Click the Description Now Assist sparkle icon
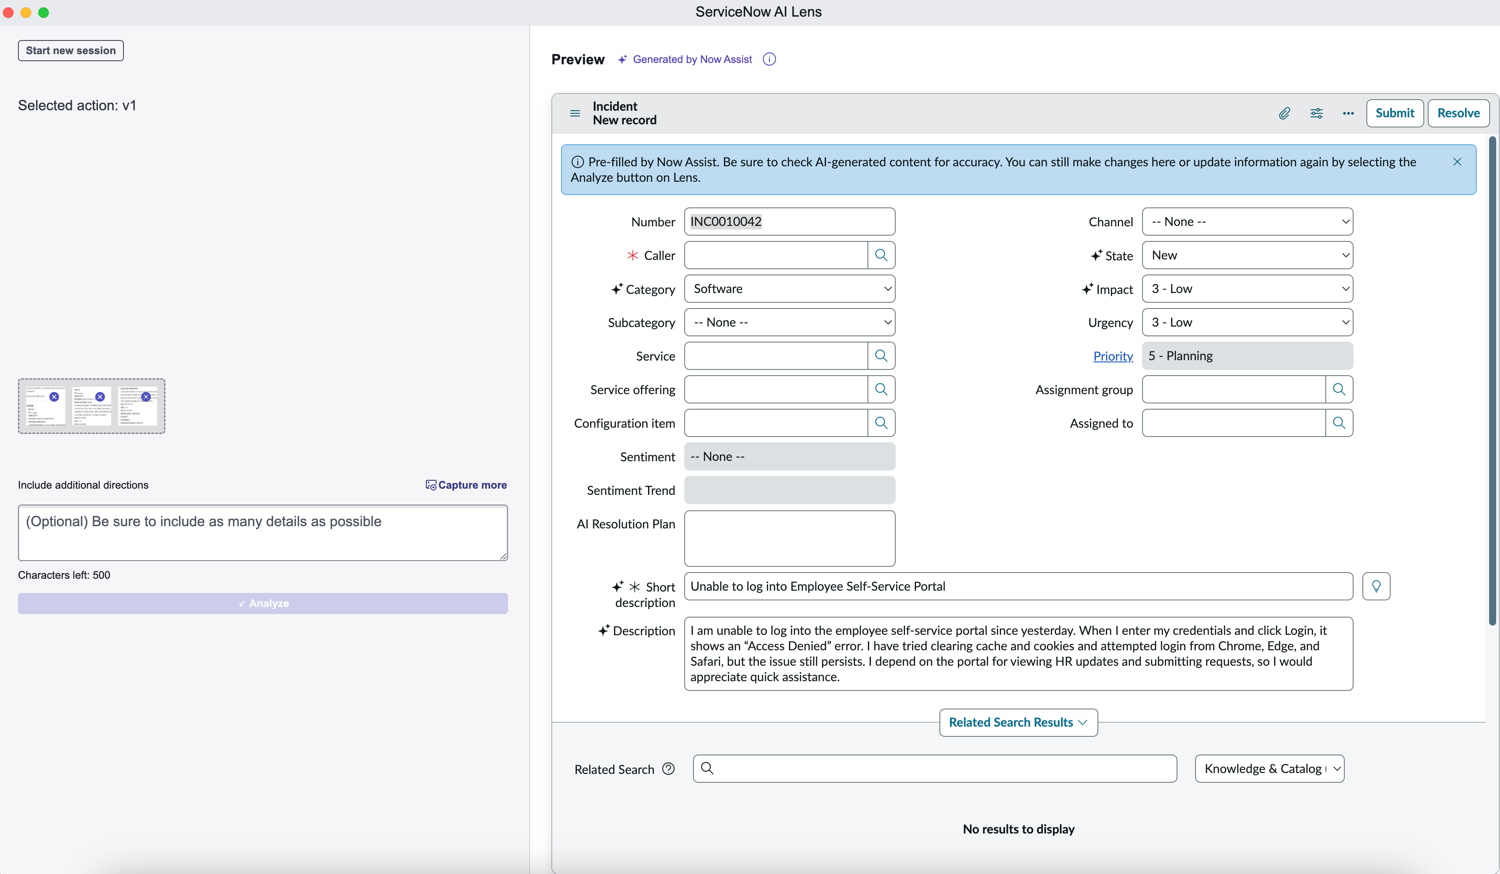Screen dimensions: 1500x874 tap(604, 630)
